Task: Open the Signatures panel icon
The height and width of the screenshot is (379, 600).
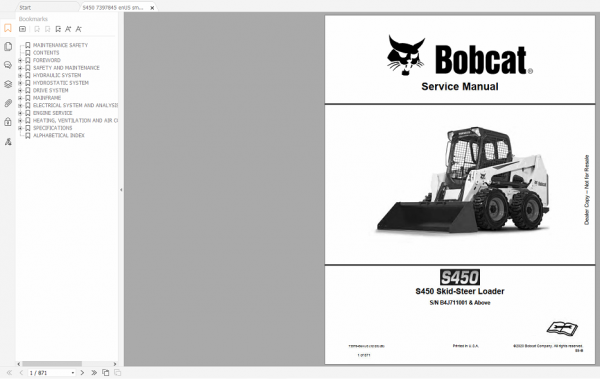Action: (8, 142)
